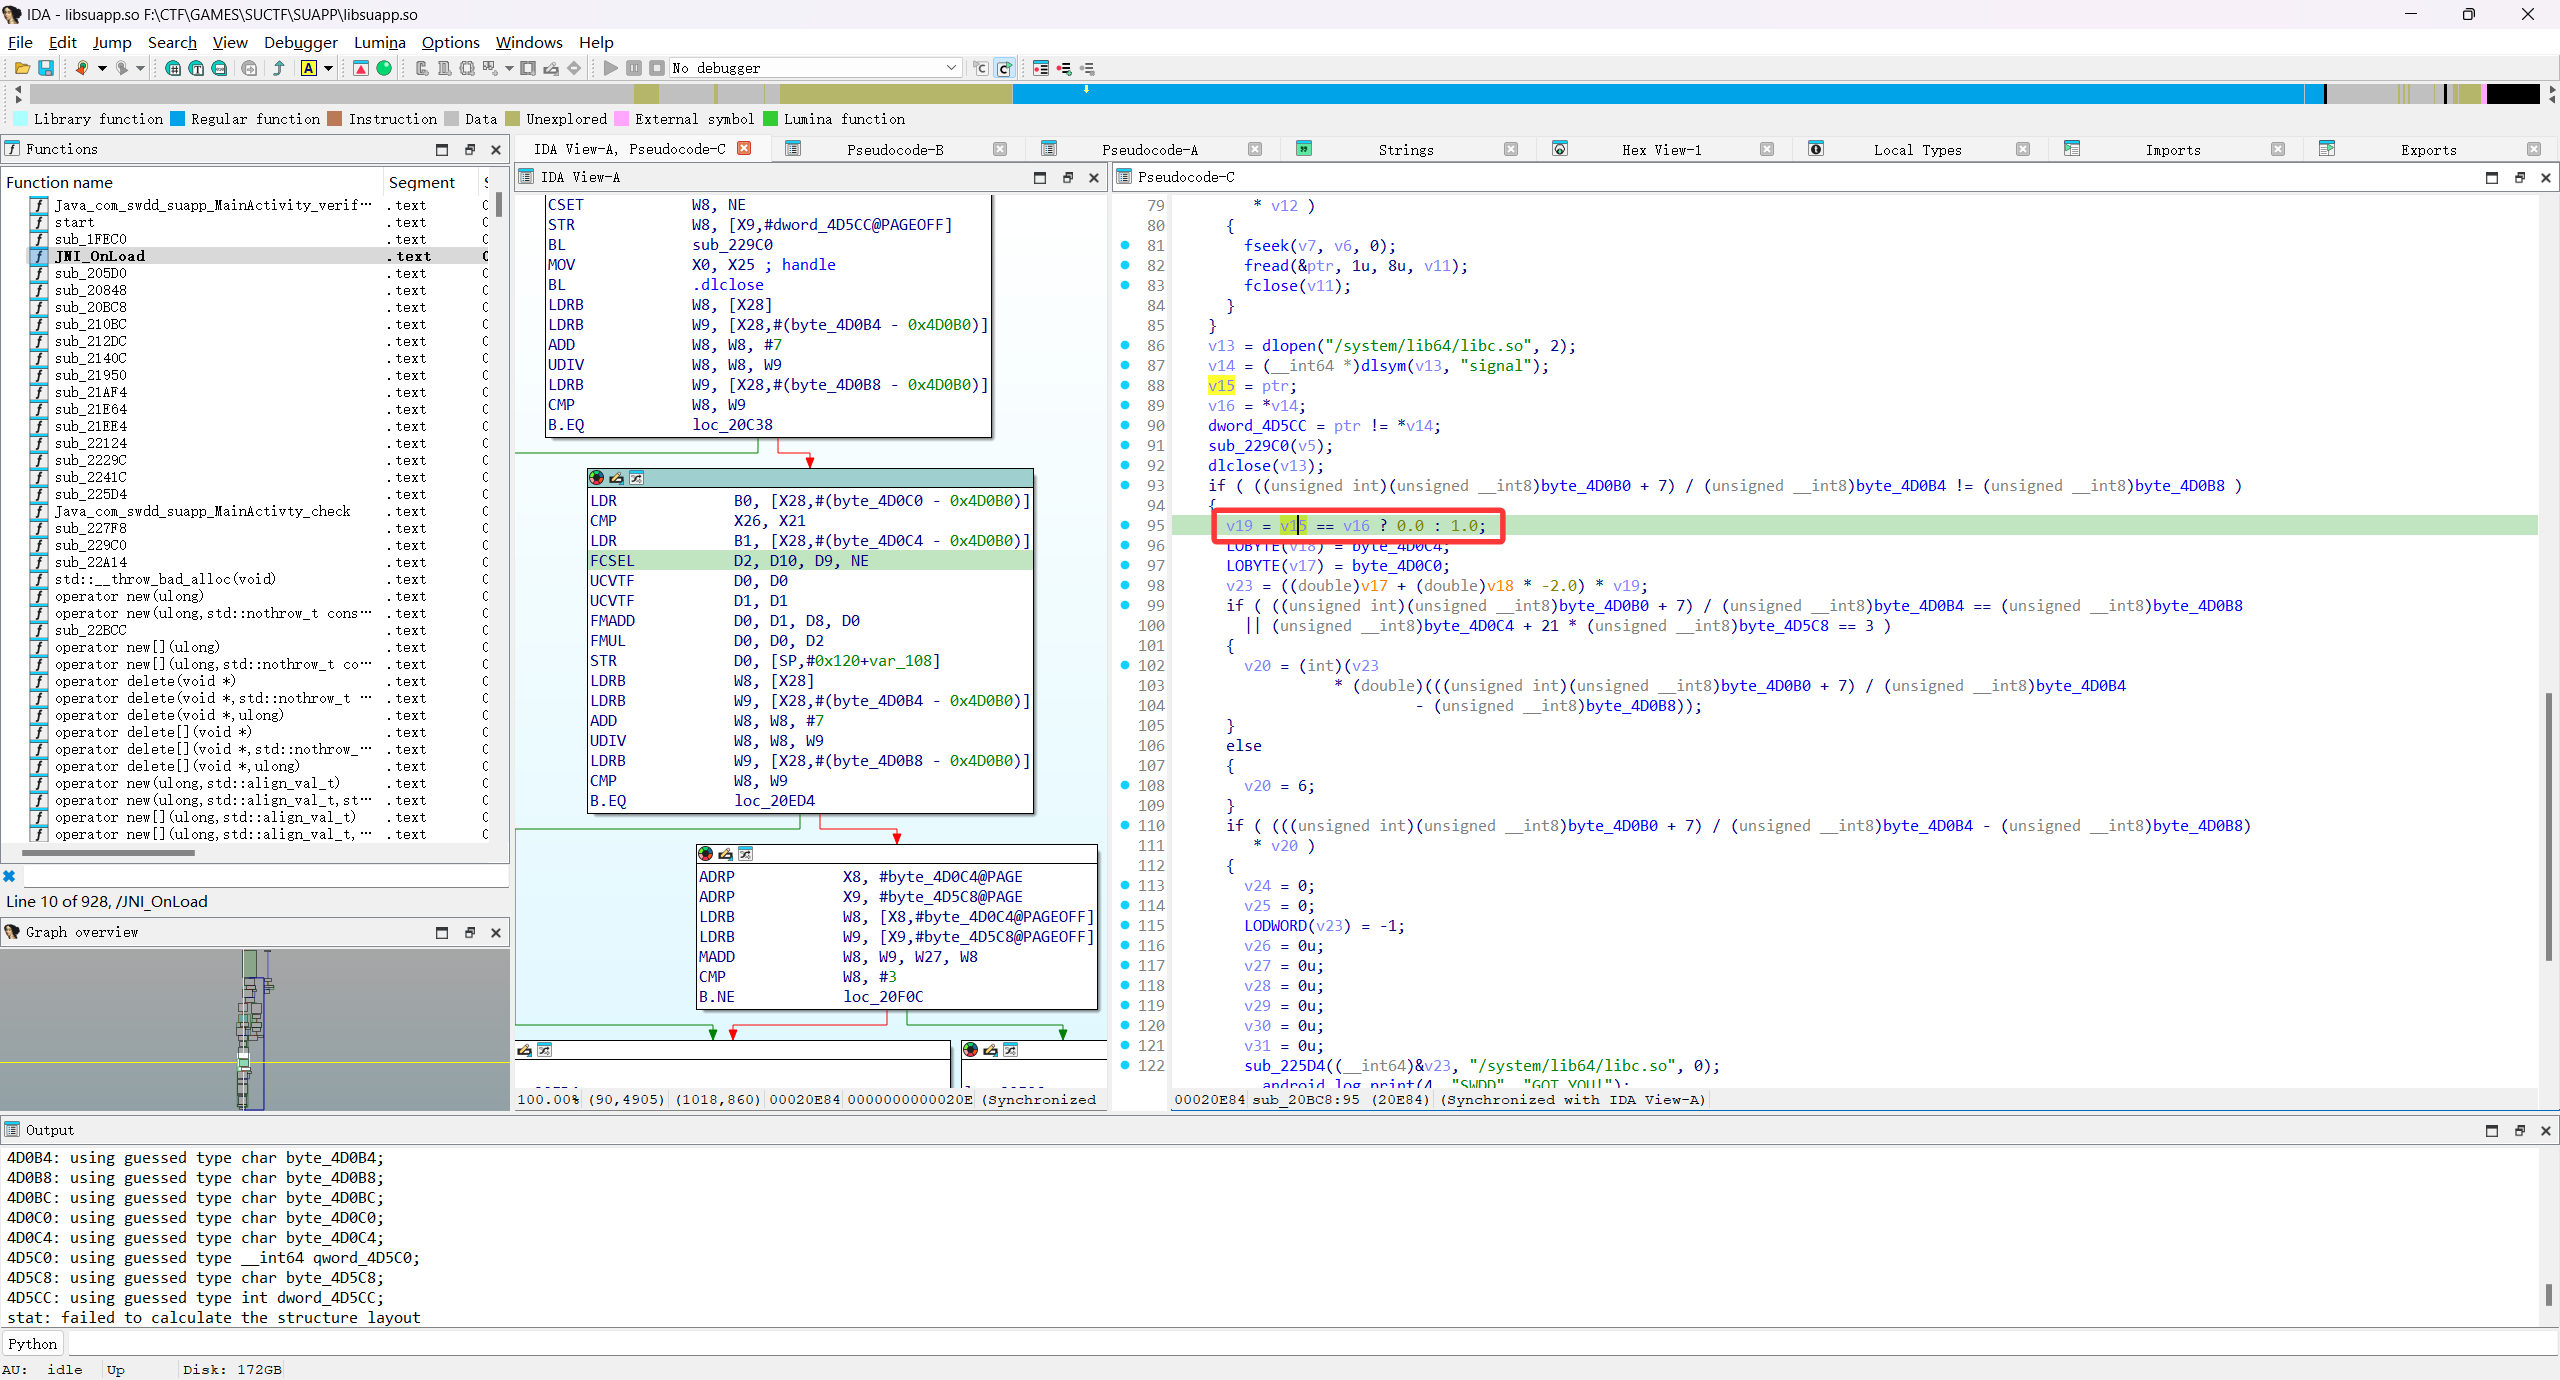Viewport: 2560px width, 1380px height.
Task: Switch to the Pseudocode-B tab
Action: click(895, 150)
